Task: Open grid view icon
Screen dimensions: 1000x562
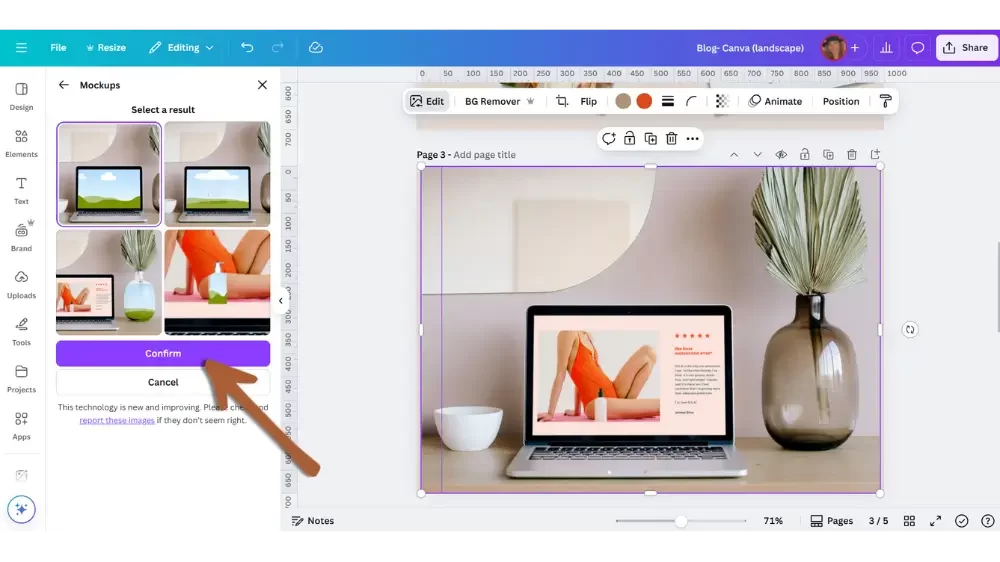Action: (x=909, y=521)
